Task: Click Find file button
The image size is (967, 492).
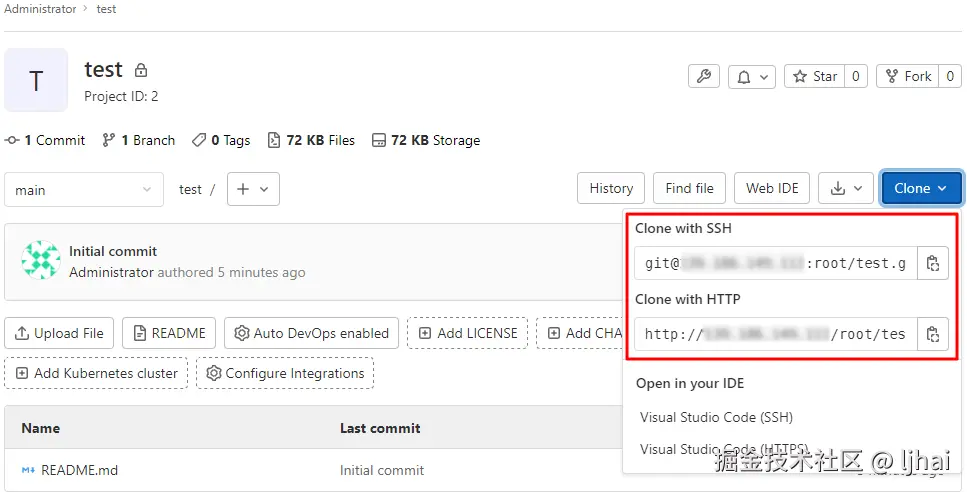Action: click(689, 188)
